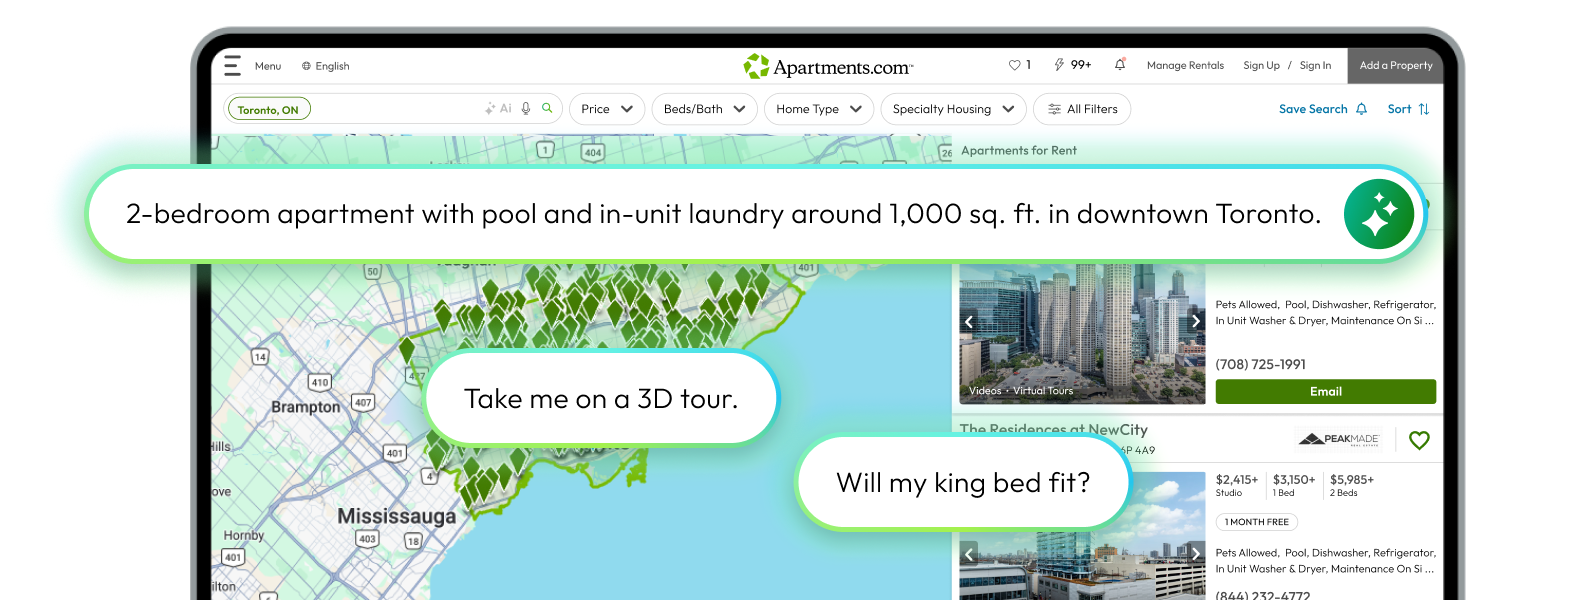
Task: Open the Sort options
Action: point(1408,109)
